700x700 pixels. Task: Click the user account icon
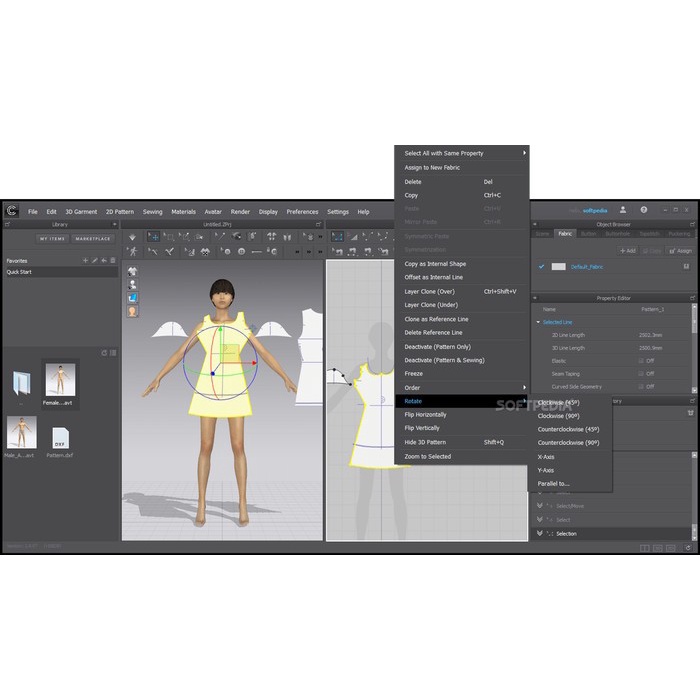623,210
